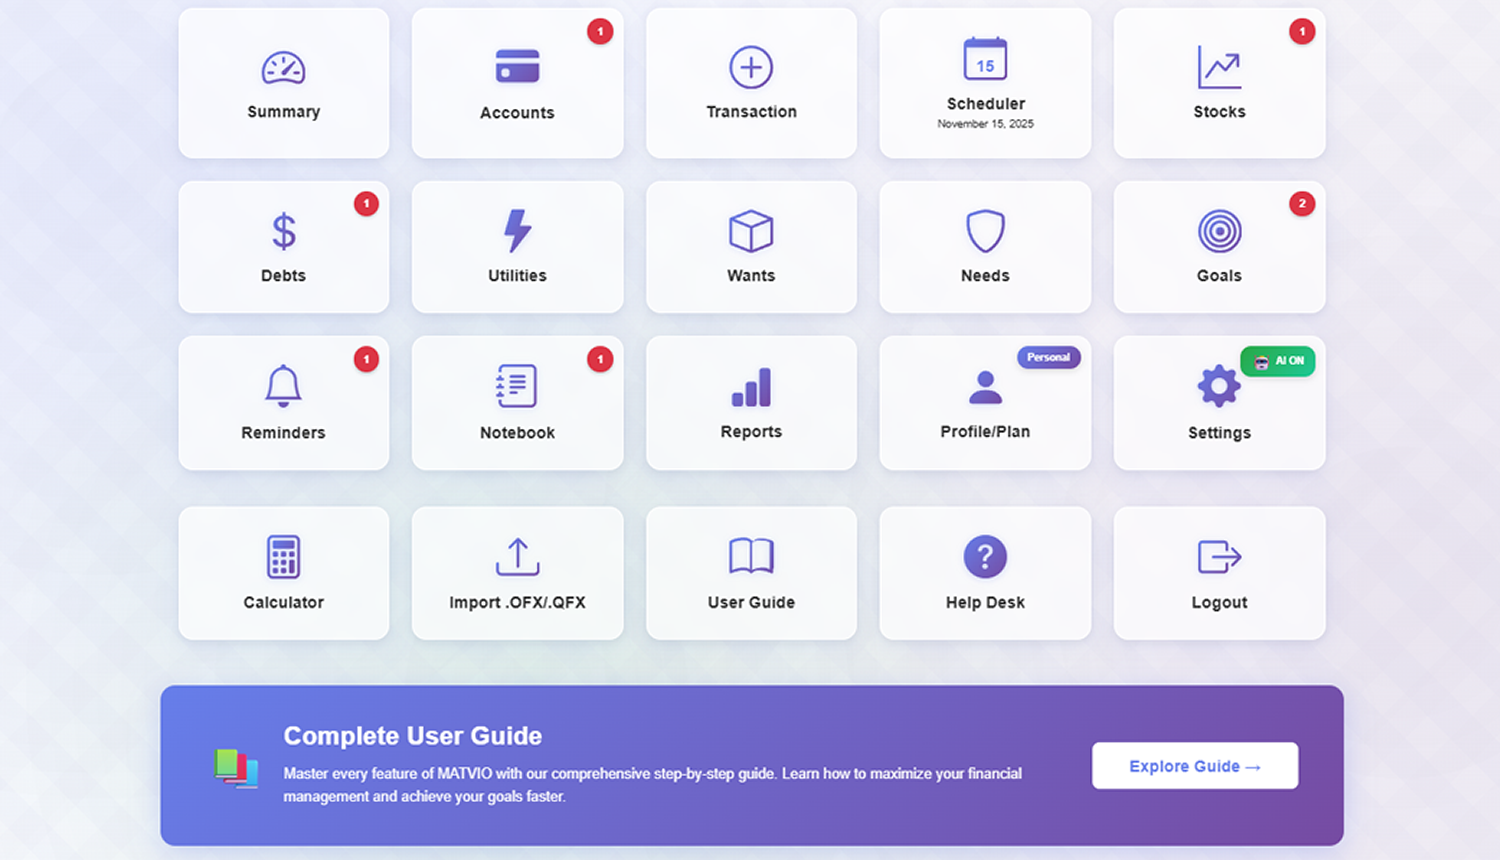The height and width of the screenshot is (860, 1500).
Task: Open the Calculator tool
Action: click(283, 573)
